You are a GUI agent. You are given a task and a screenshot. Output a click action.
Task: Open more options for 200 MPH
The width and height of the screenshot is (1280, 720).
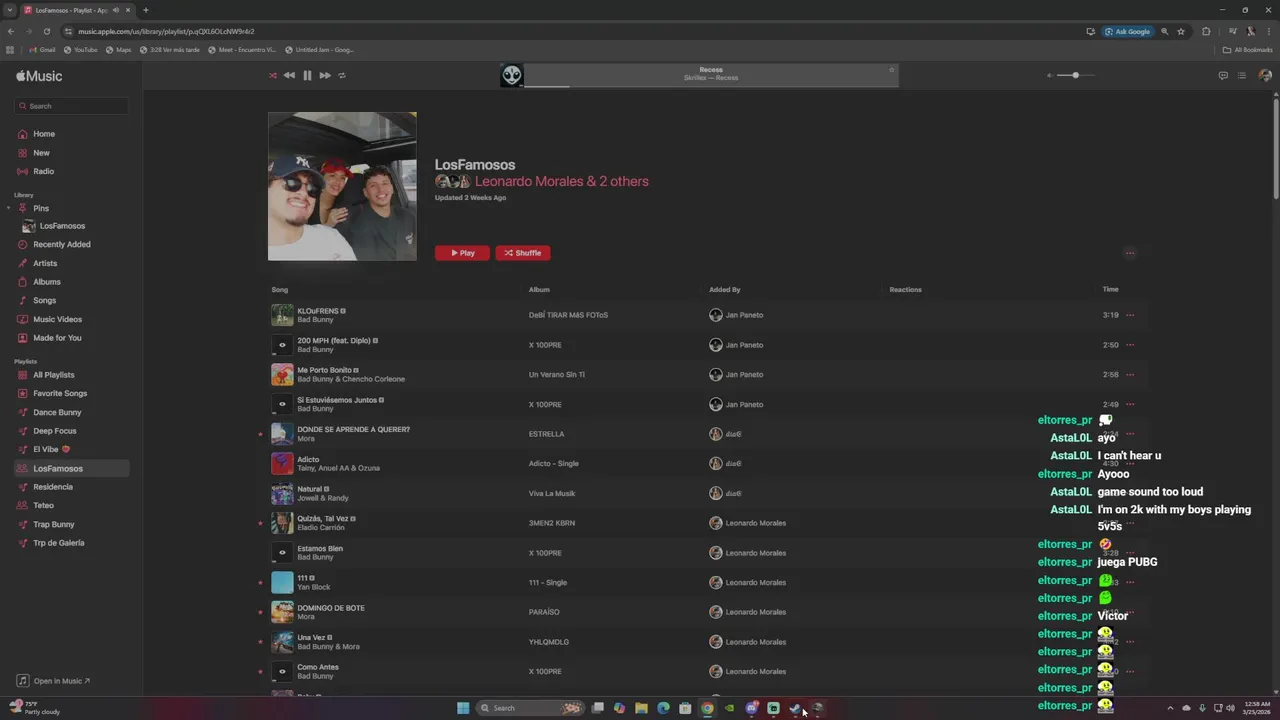click(x=1130, y=345)
